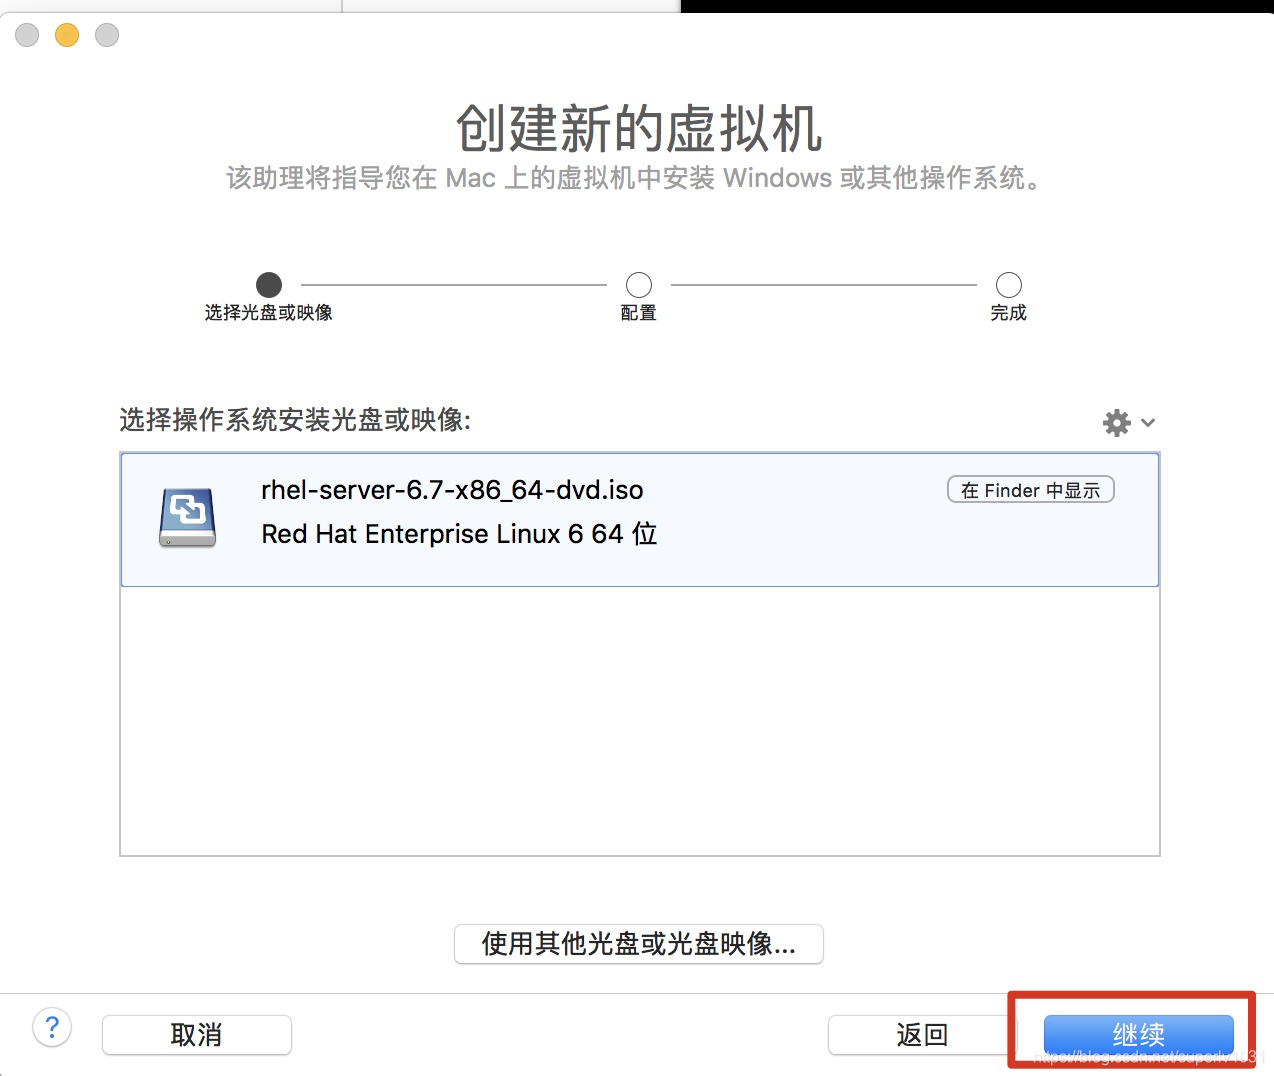Screen dimensions: 1274x1076
Task: Open the gear settings dropdown menu
Action: pyautogui.click(x=1128, y=423)
